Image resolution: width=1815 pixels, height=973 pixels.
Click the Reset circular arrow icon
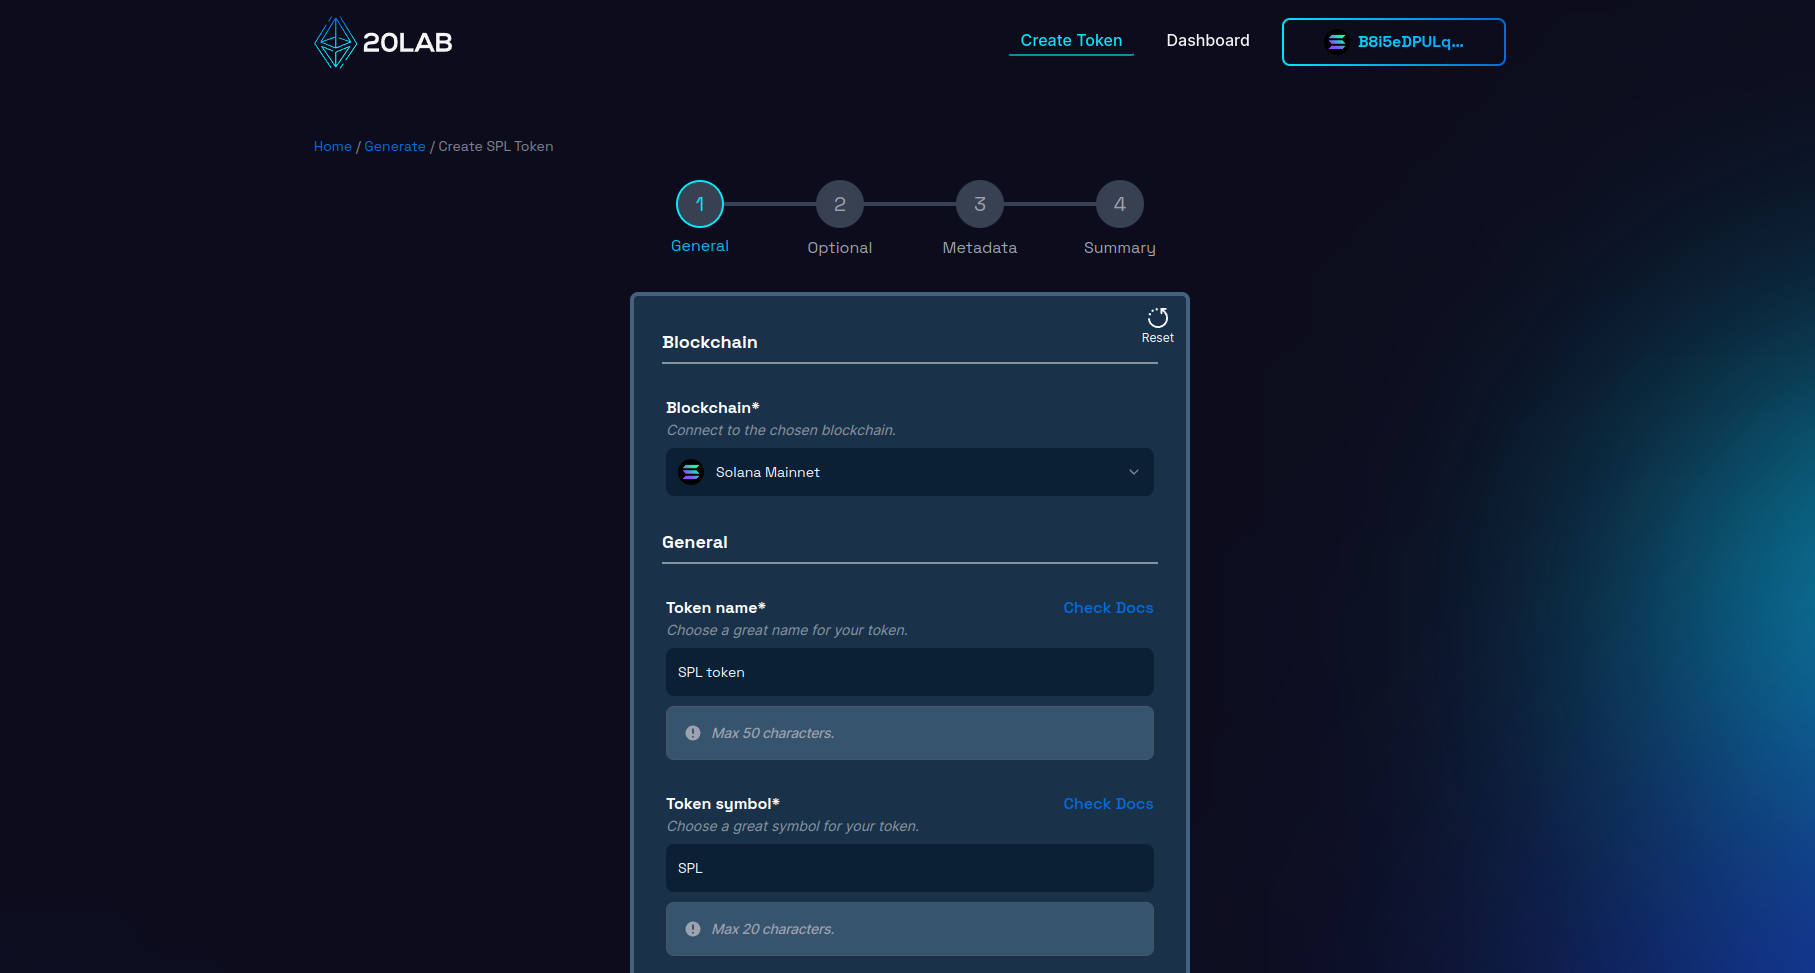1158,318
